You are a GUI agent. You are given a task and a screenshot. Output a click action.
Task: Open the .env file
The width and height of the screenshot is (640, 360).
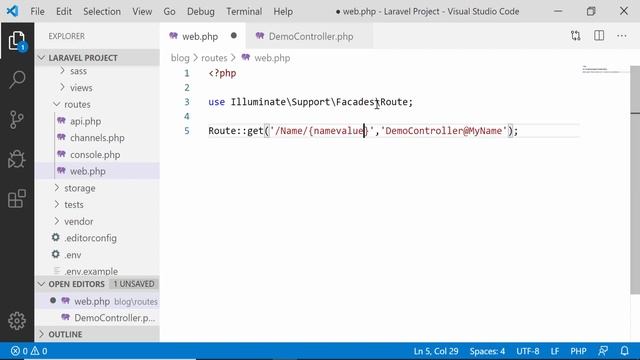(x=97, y=255)
